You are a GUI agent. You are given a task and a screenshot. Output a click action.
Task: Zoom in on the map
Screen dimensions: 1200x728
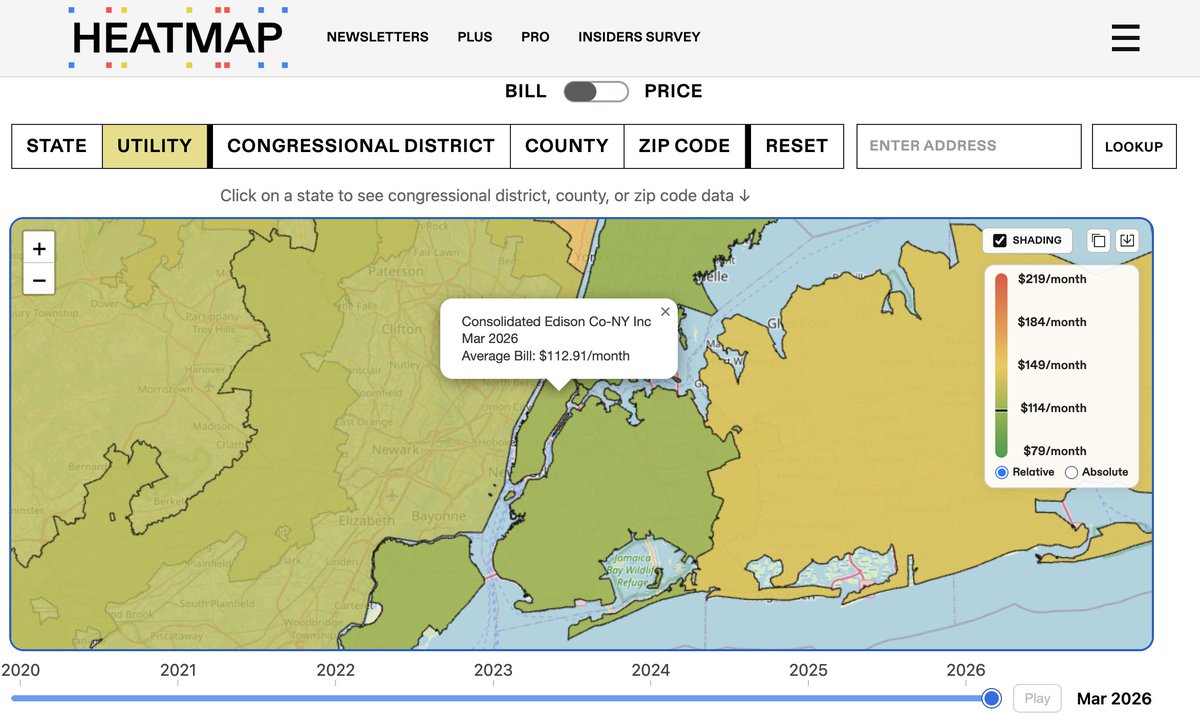[x=39, y=249]
